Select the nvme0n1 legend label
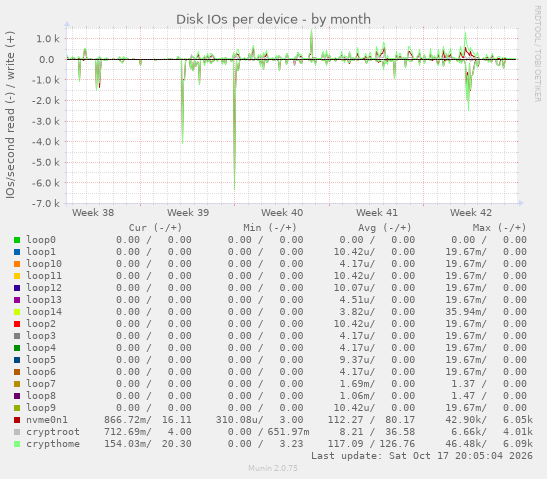The width and height of the screenshot is (547, 479). coord(47,420)
